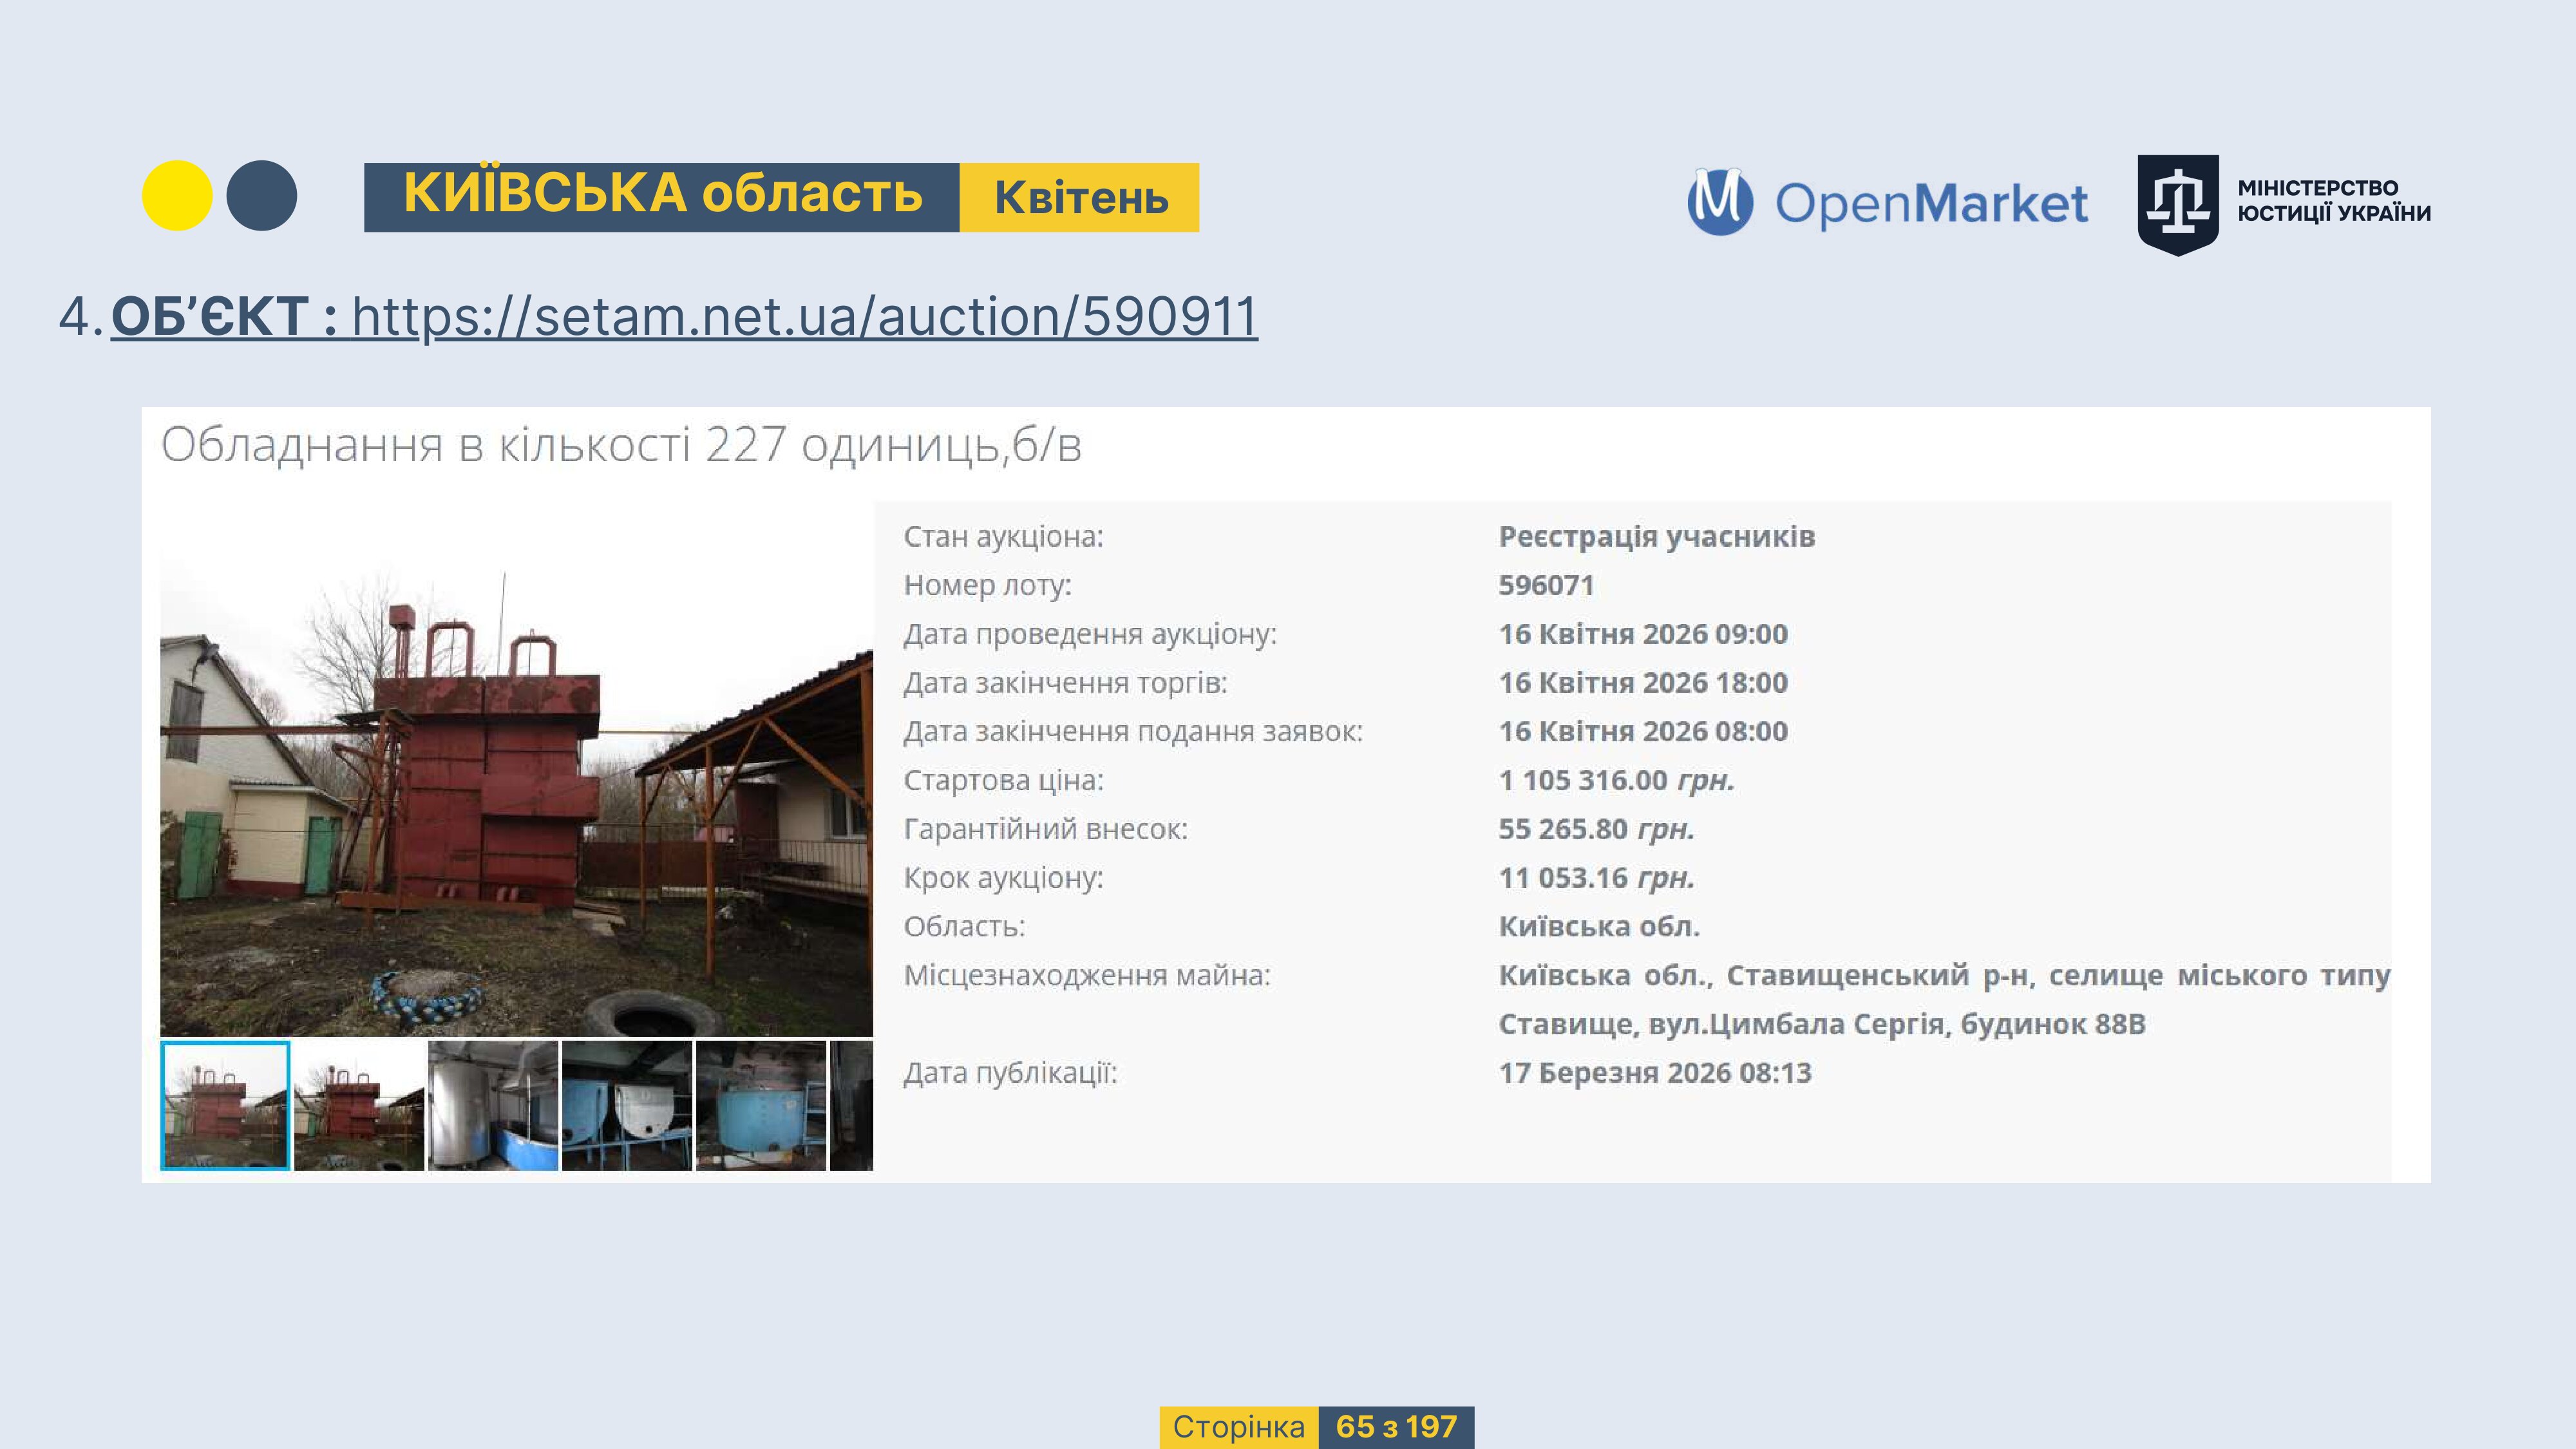Open the steel tank interior thumbnail

click(x=493, y=1105)
